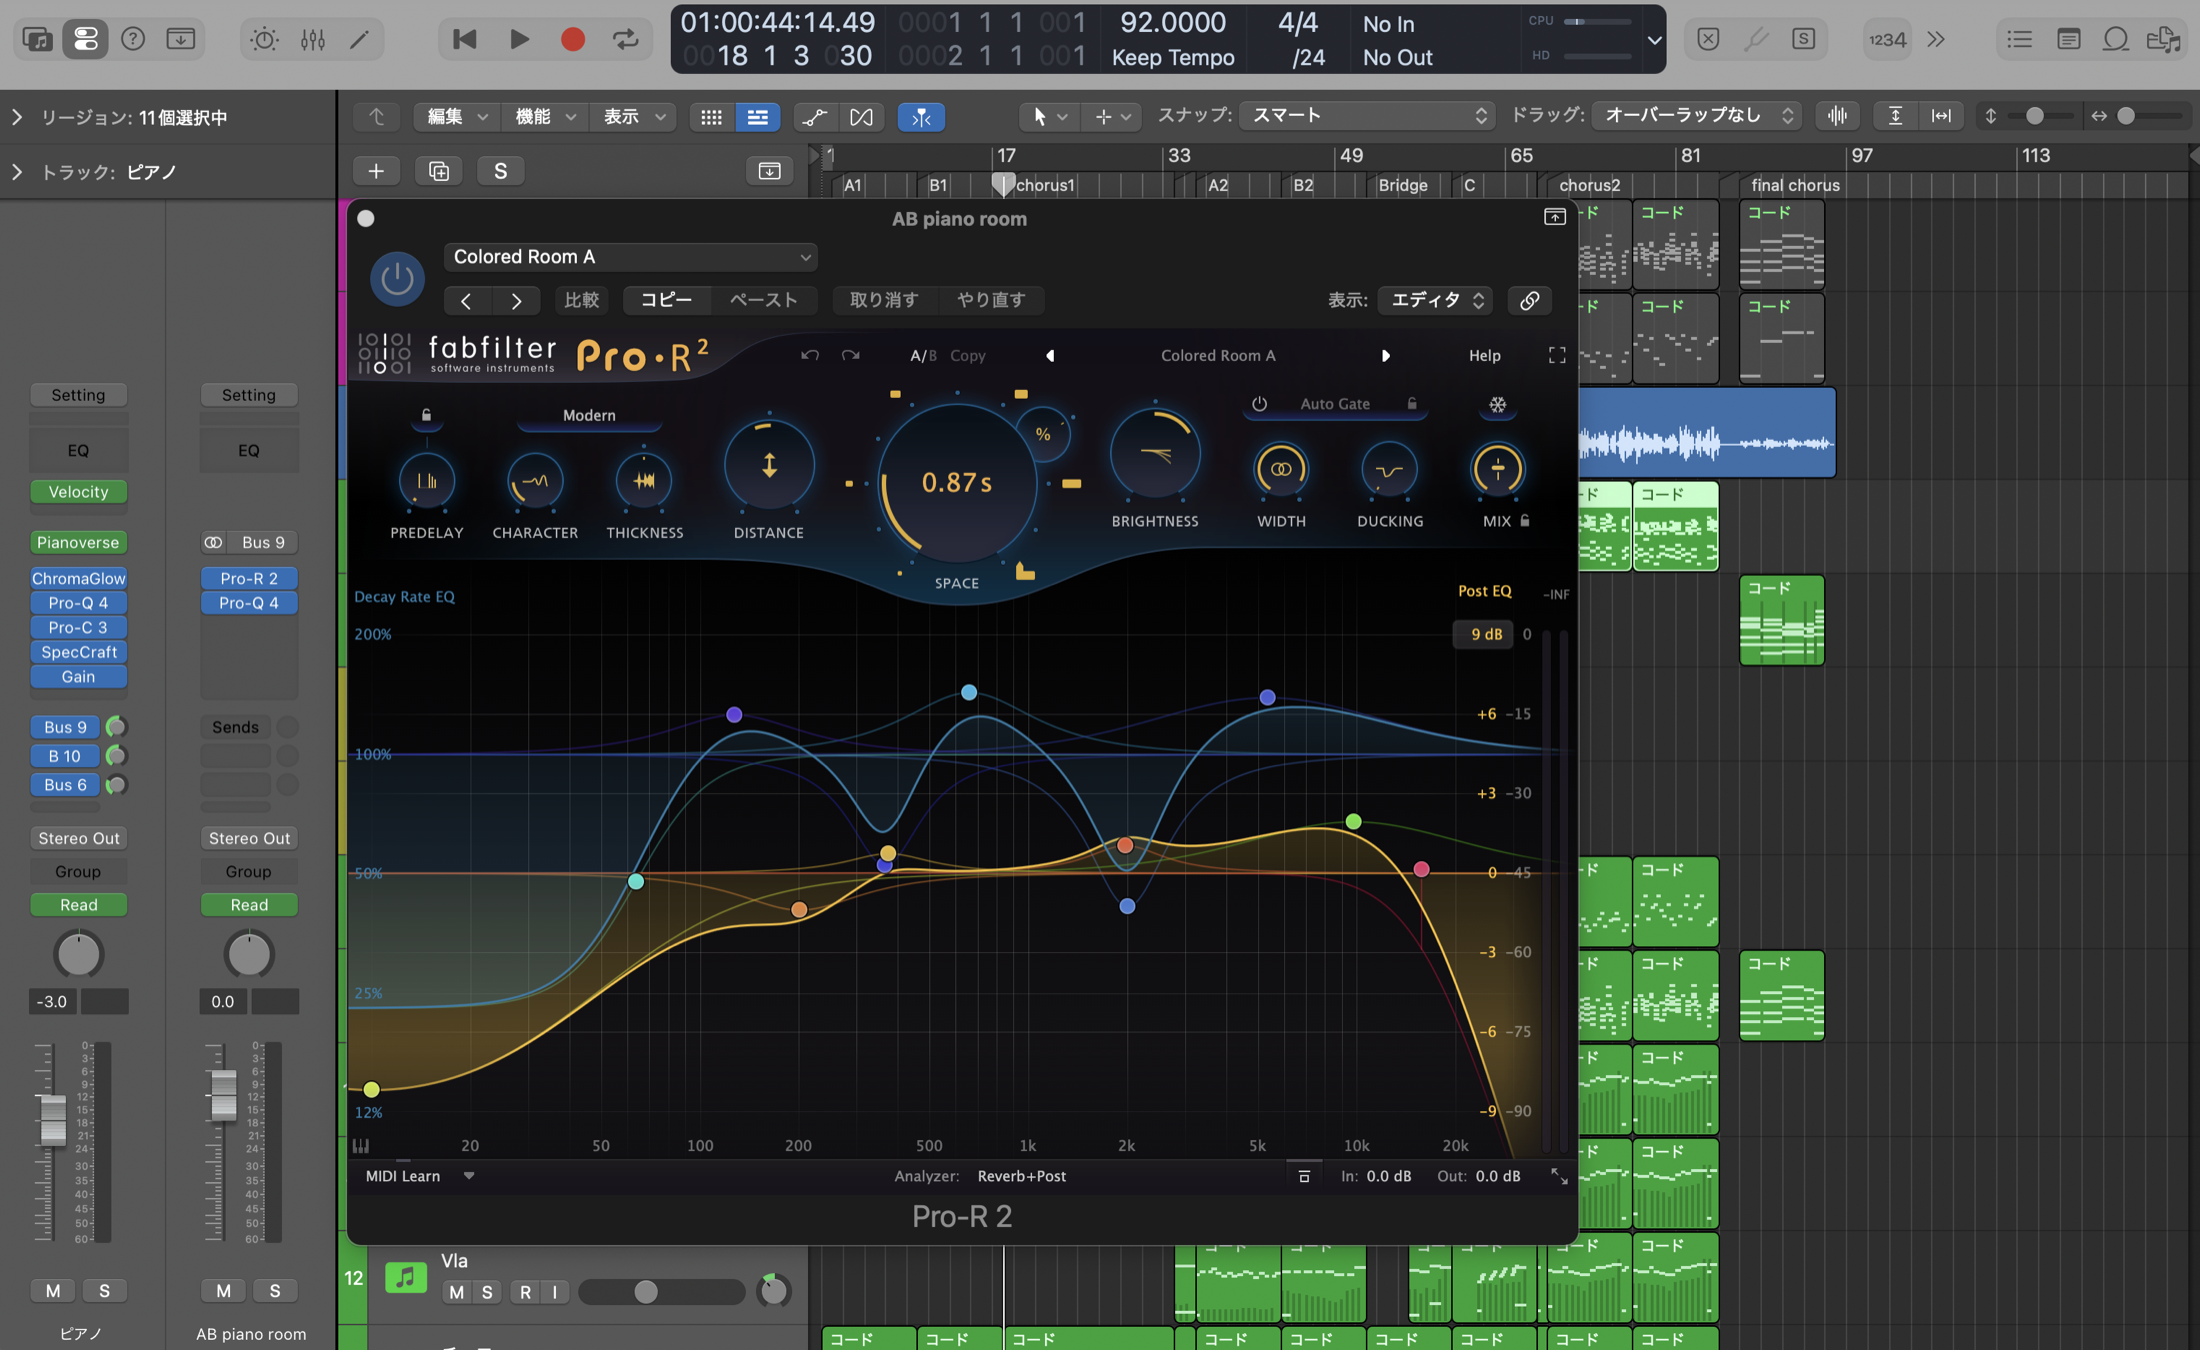Image resolution: width=2200 pixels, height=1350 pixels.
Task: Open the MIDI Learn dropdown arrow
Action: (469, 1176)
